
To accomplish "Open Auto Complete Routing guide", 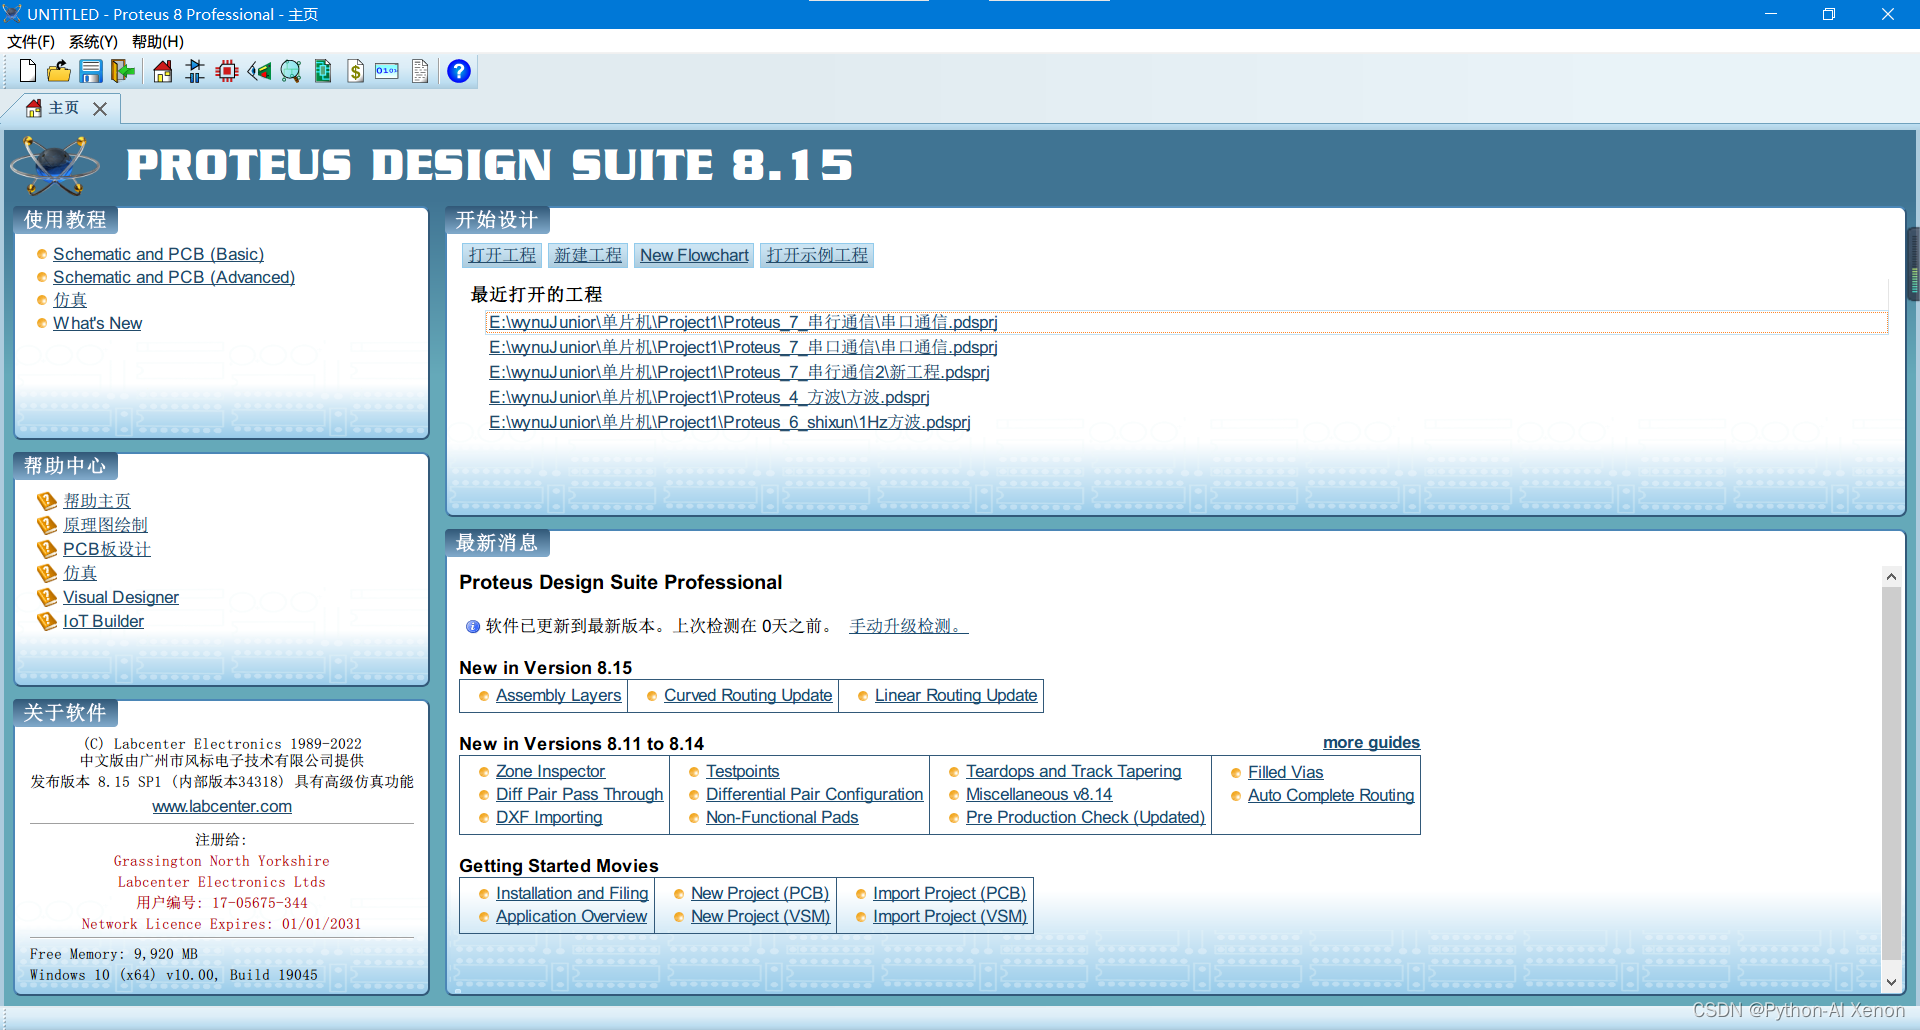I will click(x=1331, y=795).
